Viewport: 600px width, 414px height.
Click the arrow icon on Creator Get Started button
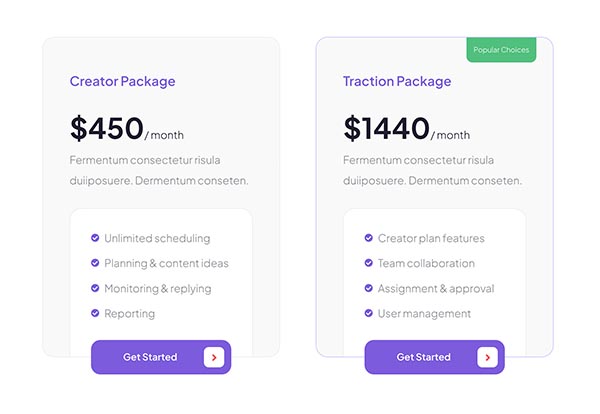pos(214,357)
